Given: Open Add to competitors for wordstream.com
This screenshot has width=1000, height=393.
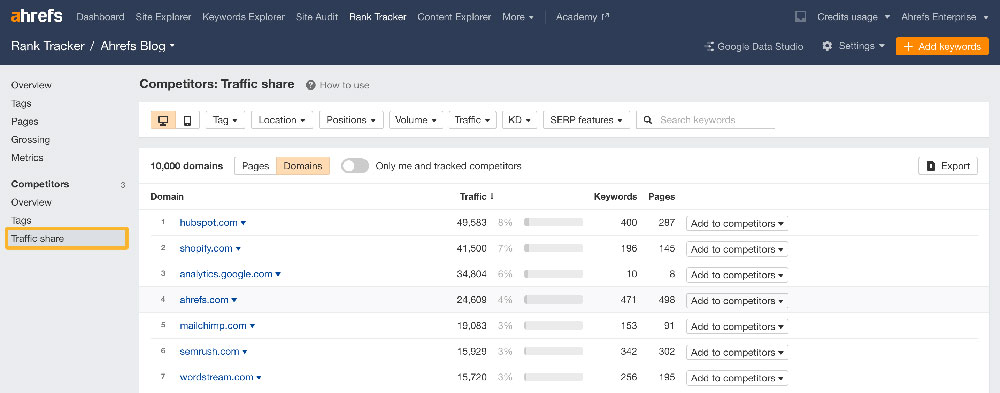Looking at the screenshot, I should (x=737, y=378).
